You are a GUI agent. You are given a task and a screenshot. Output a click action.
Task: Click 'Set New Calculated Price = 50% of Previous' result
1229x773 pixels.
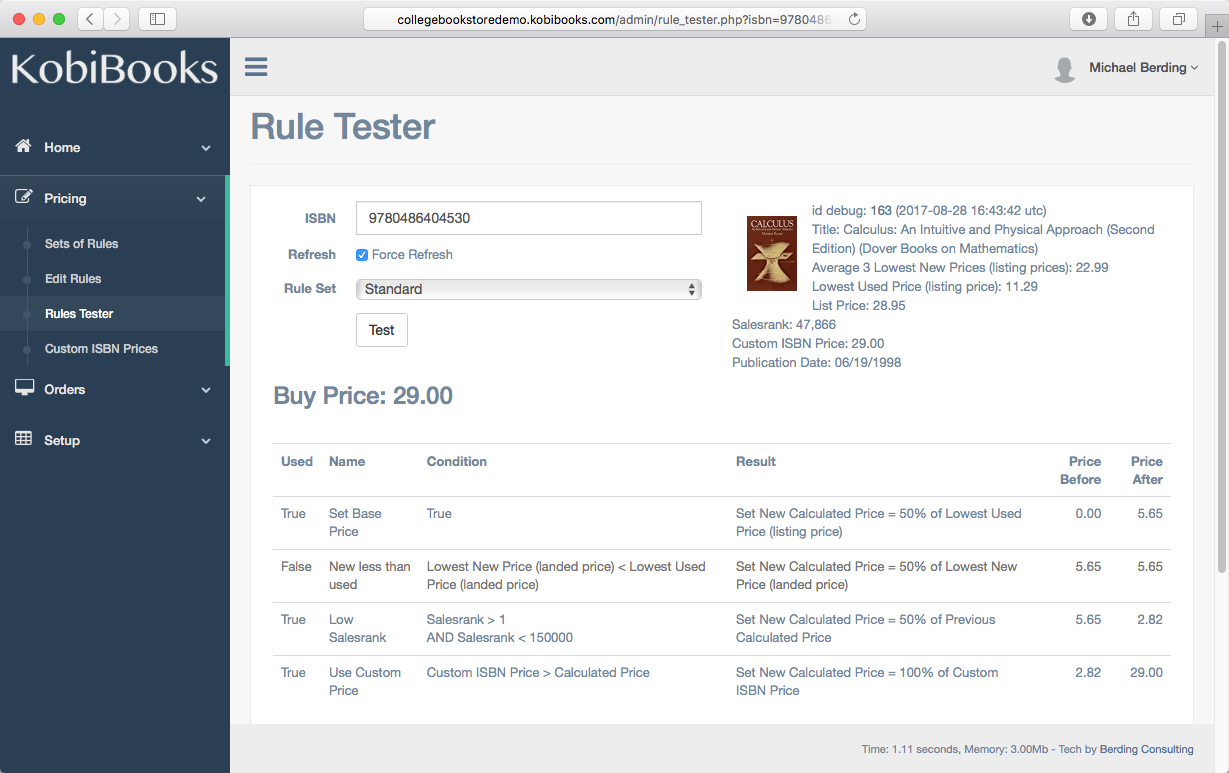(866, 629)
